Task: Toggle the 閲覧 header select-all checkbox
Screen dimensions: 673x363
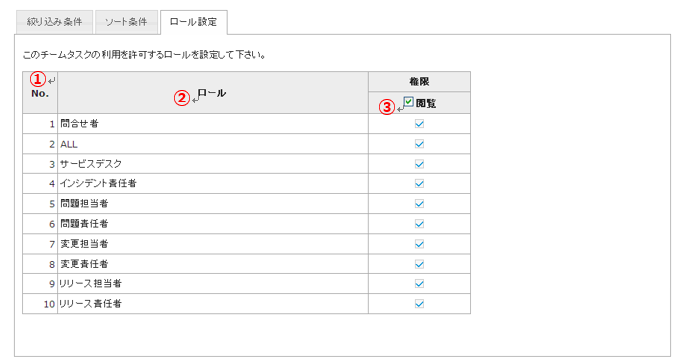Action: click(409, 102)
